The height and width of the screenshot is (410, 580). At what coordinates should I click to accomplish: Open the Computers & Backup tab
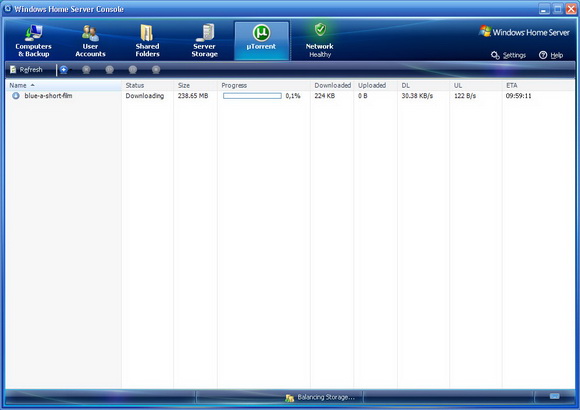tap(33, 41)
